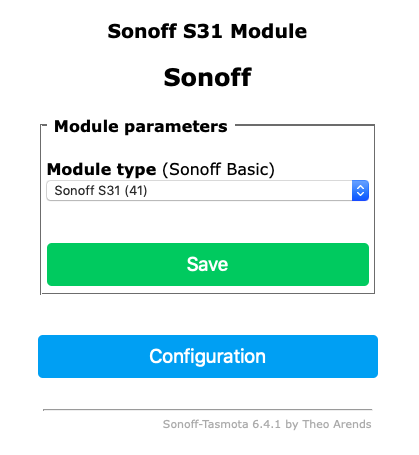Click the blue Configuration button
The height and width of the screenshot is (455, 419).
[208, 356]
